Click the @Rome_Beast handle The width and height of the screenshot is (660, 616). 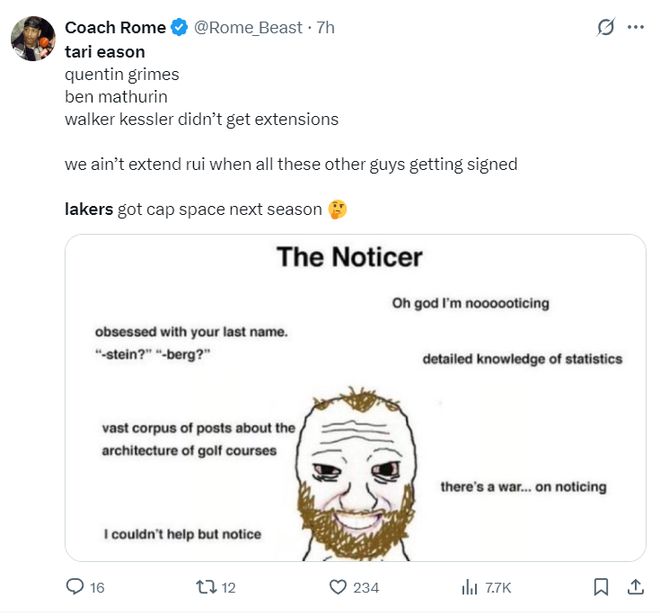247,28
